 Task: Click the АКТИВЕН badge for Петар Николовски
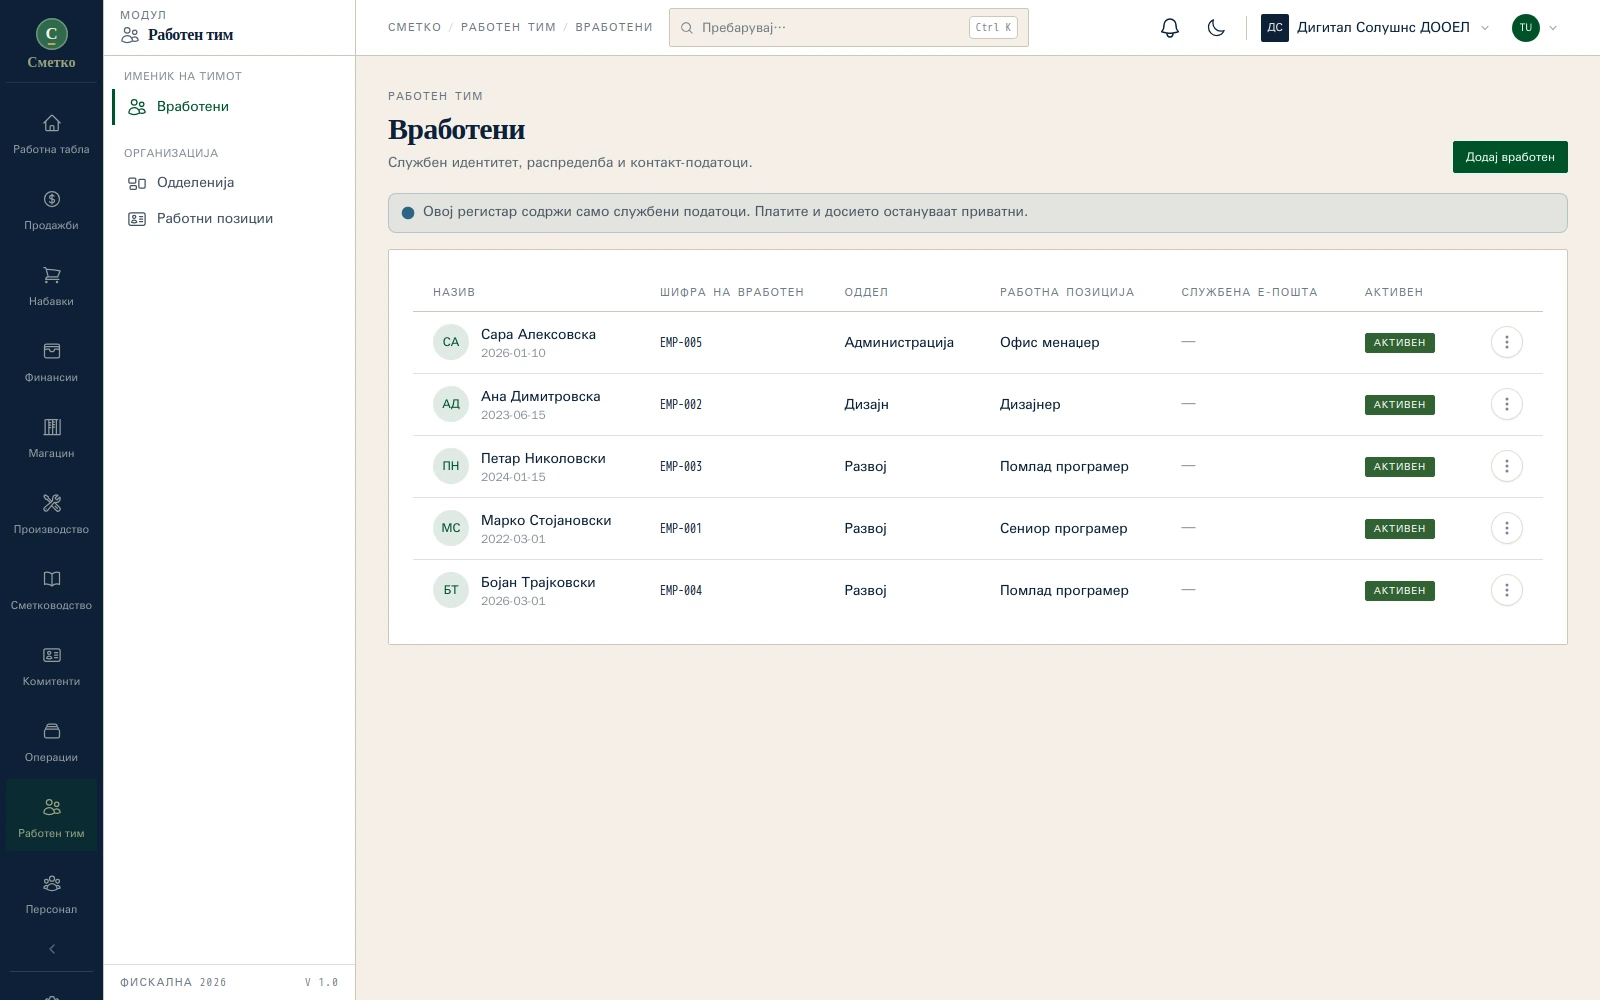(1399, 467)
